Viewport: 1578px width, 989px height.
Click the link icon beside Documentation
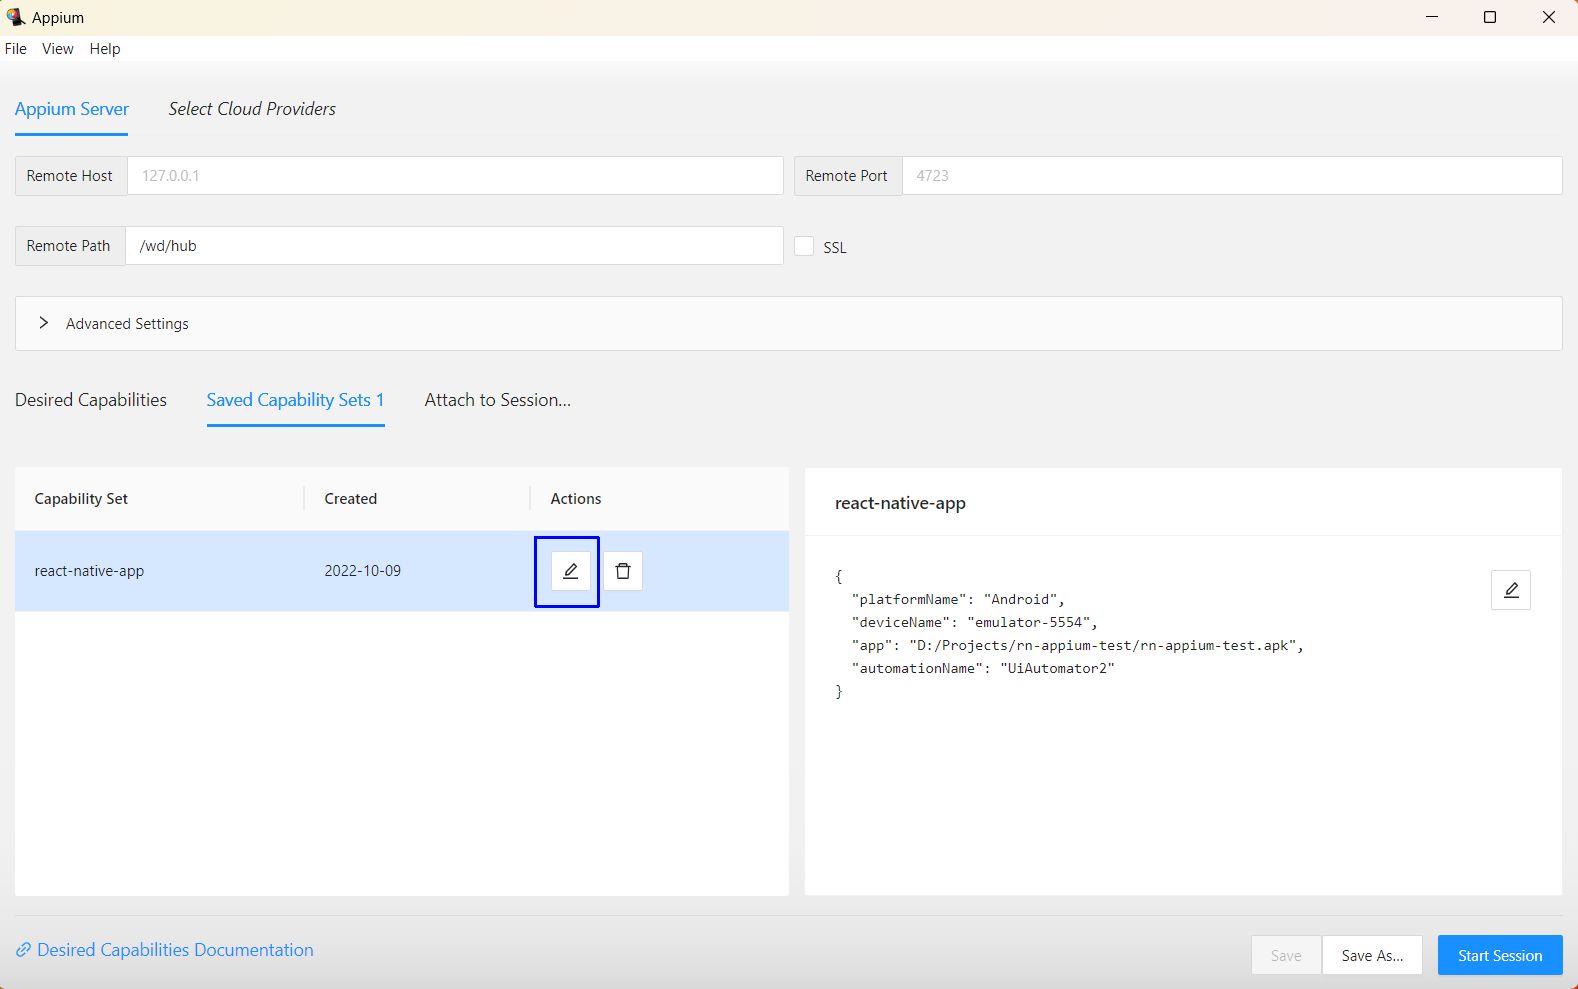point(23,950)
